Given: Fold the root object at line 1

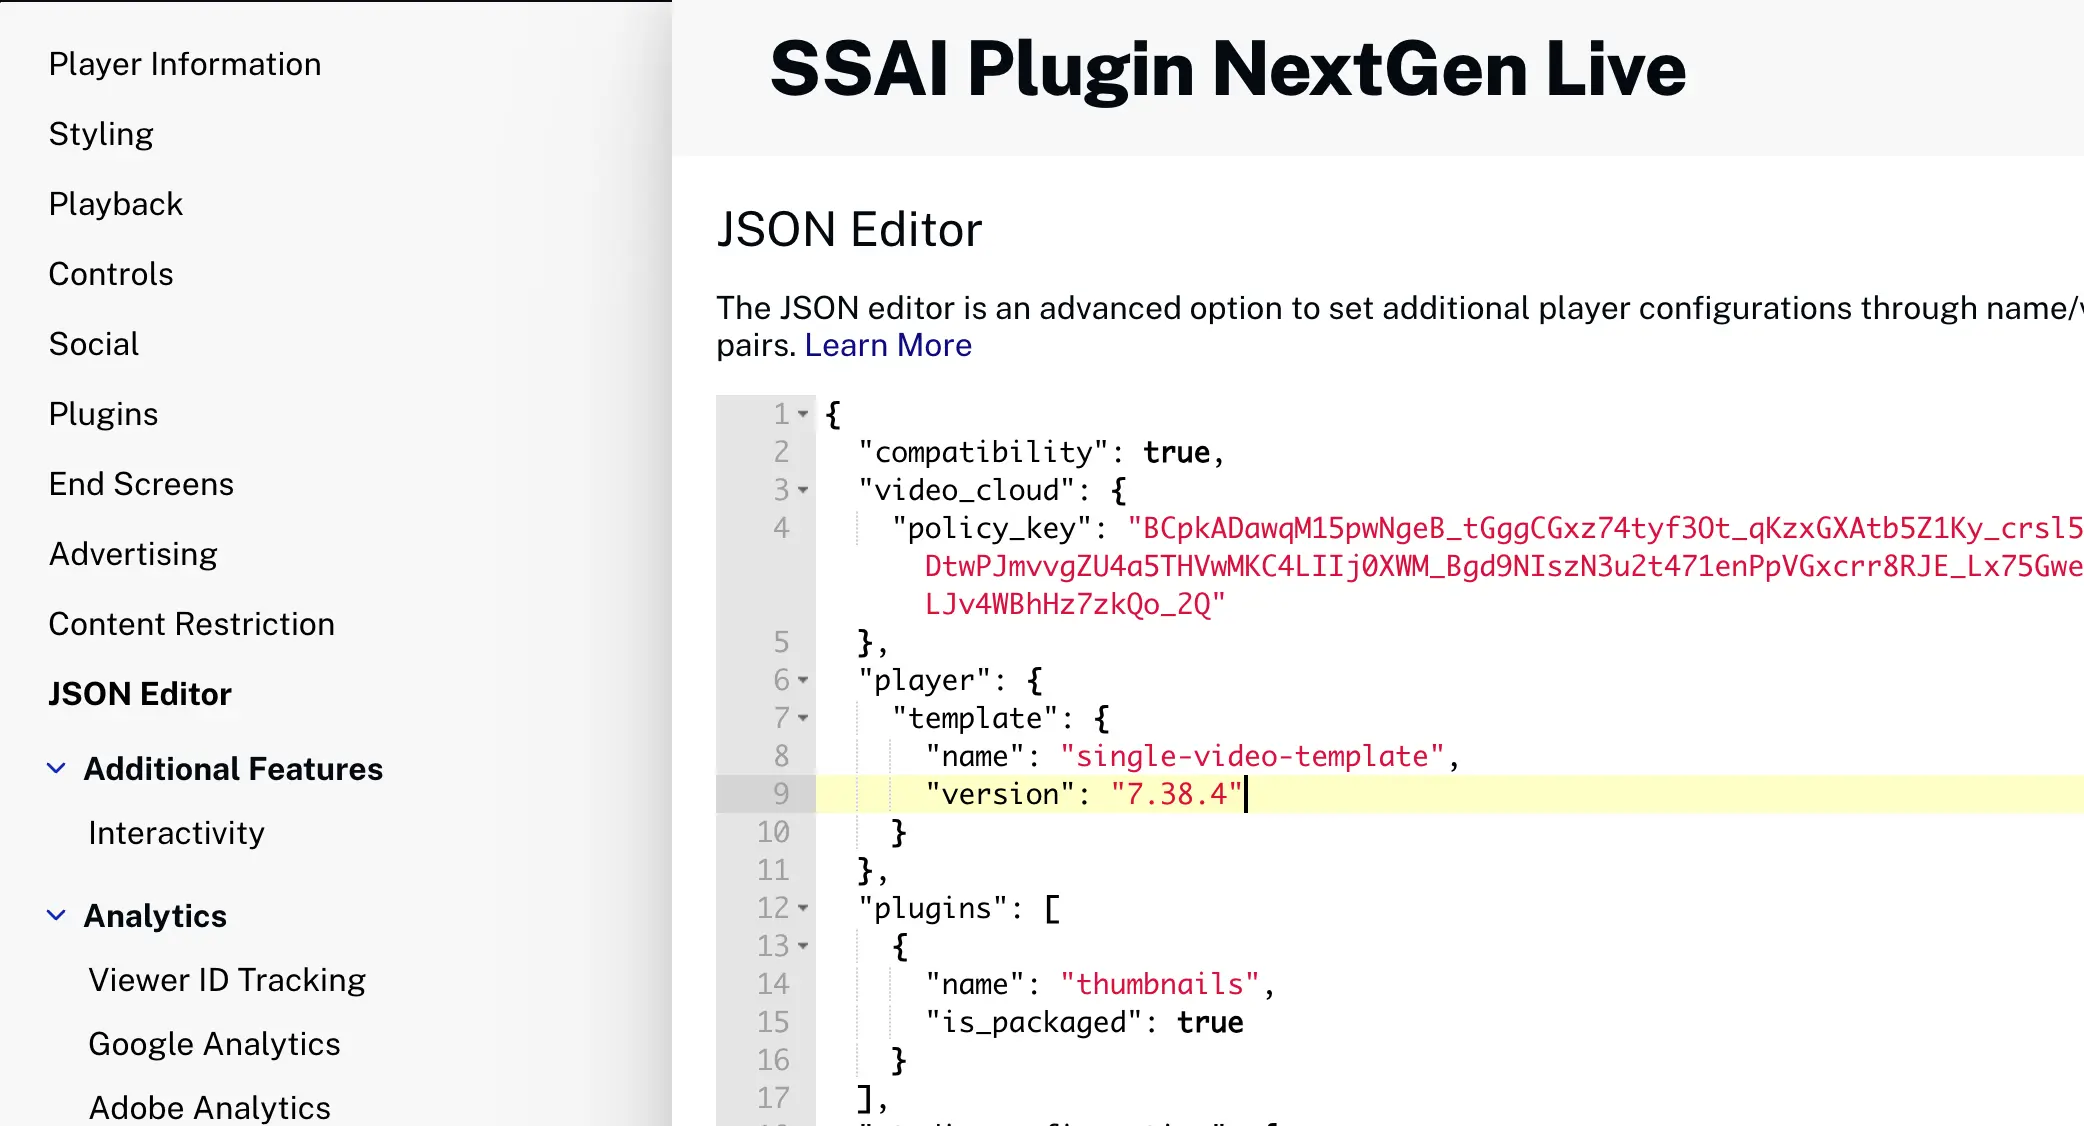Looking at the screenshot, I should [803, 414].
